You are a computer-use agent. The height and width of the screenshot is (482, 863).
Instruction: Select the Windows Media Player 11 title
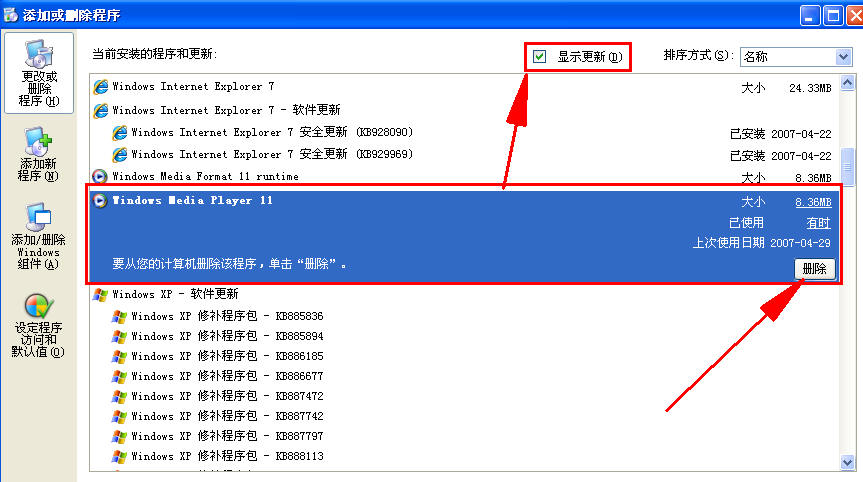click(x=192, y=201)
